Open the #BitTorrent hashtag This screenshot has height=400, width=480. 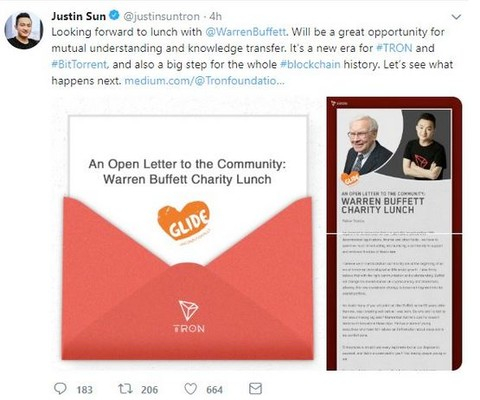[80, 64]
